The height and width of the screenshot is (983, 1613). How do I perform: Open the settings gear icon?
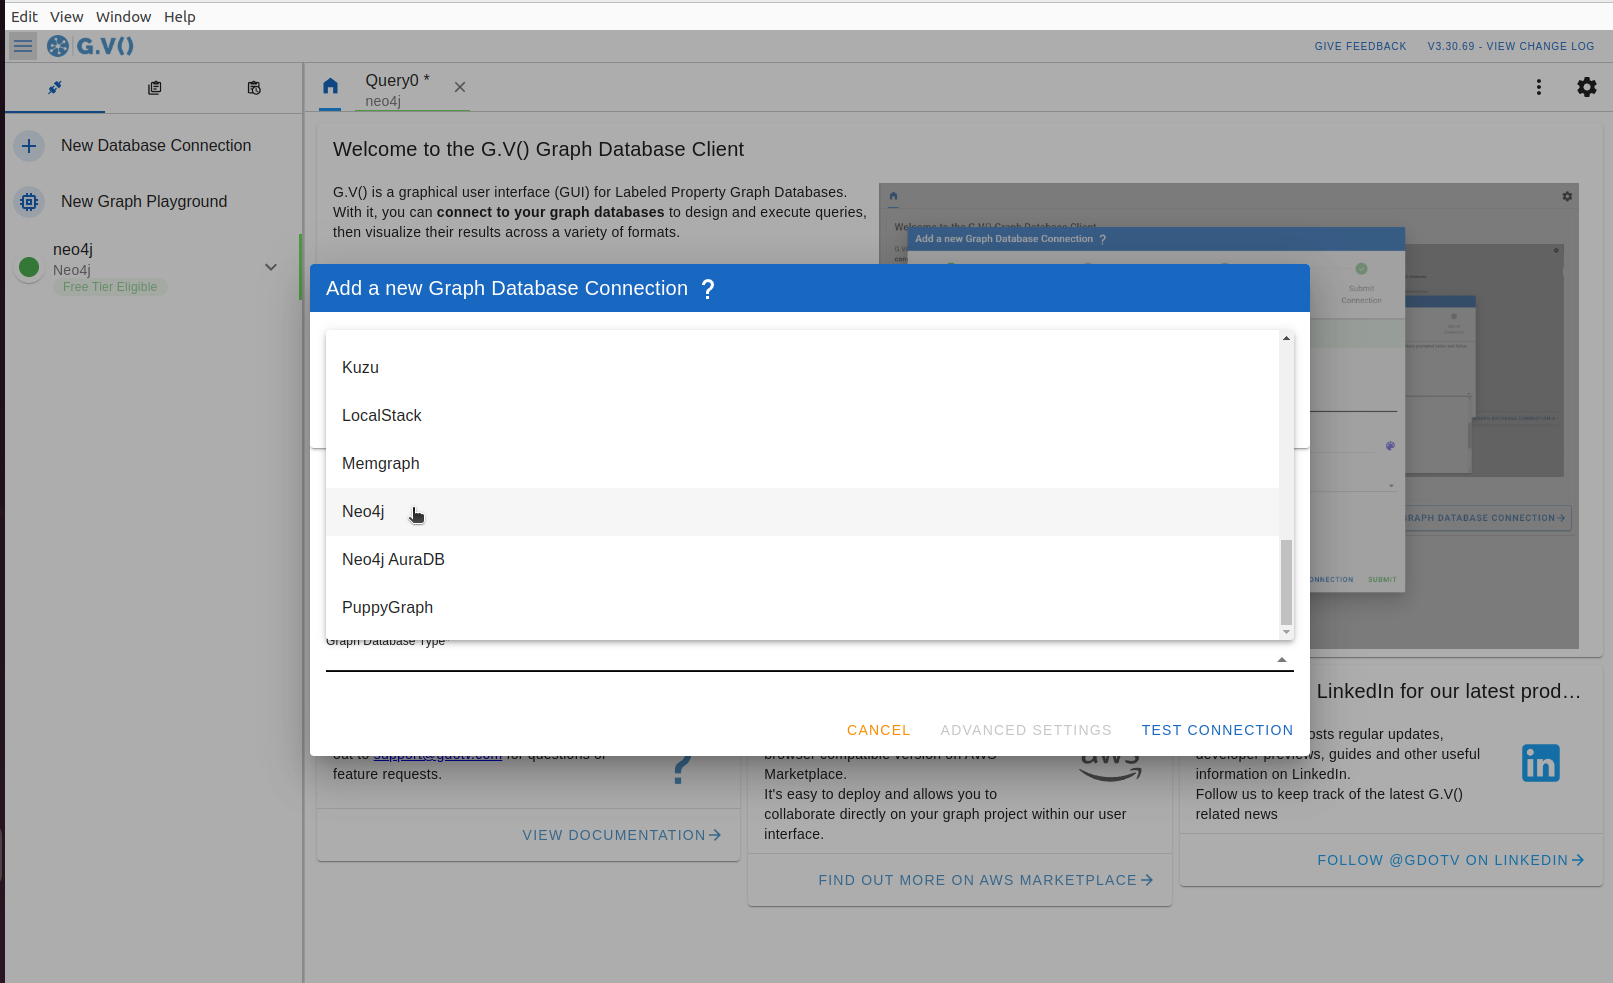1587,87
